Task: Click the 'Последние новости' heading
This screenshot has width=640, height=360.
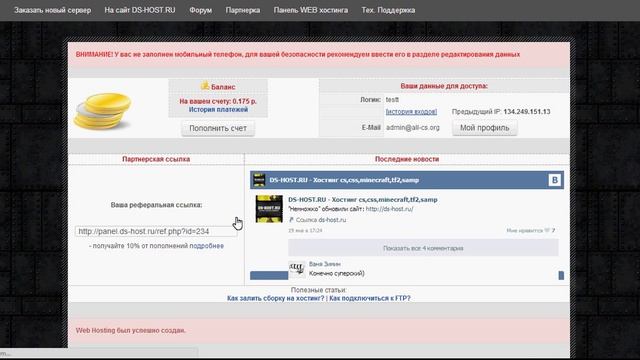Action: tap(407, 159)
